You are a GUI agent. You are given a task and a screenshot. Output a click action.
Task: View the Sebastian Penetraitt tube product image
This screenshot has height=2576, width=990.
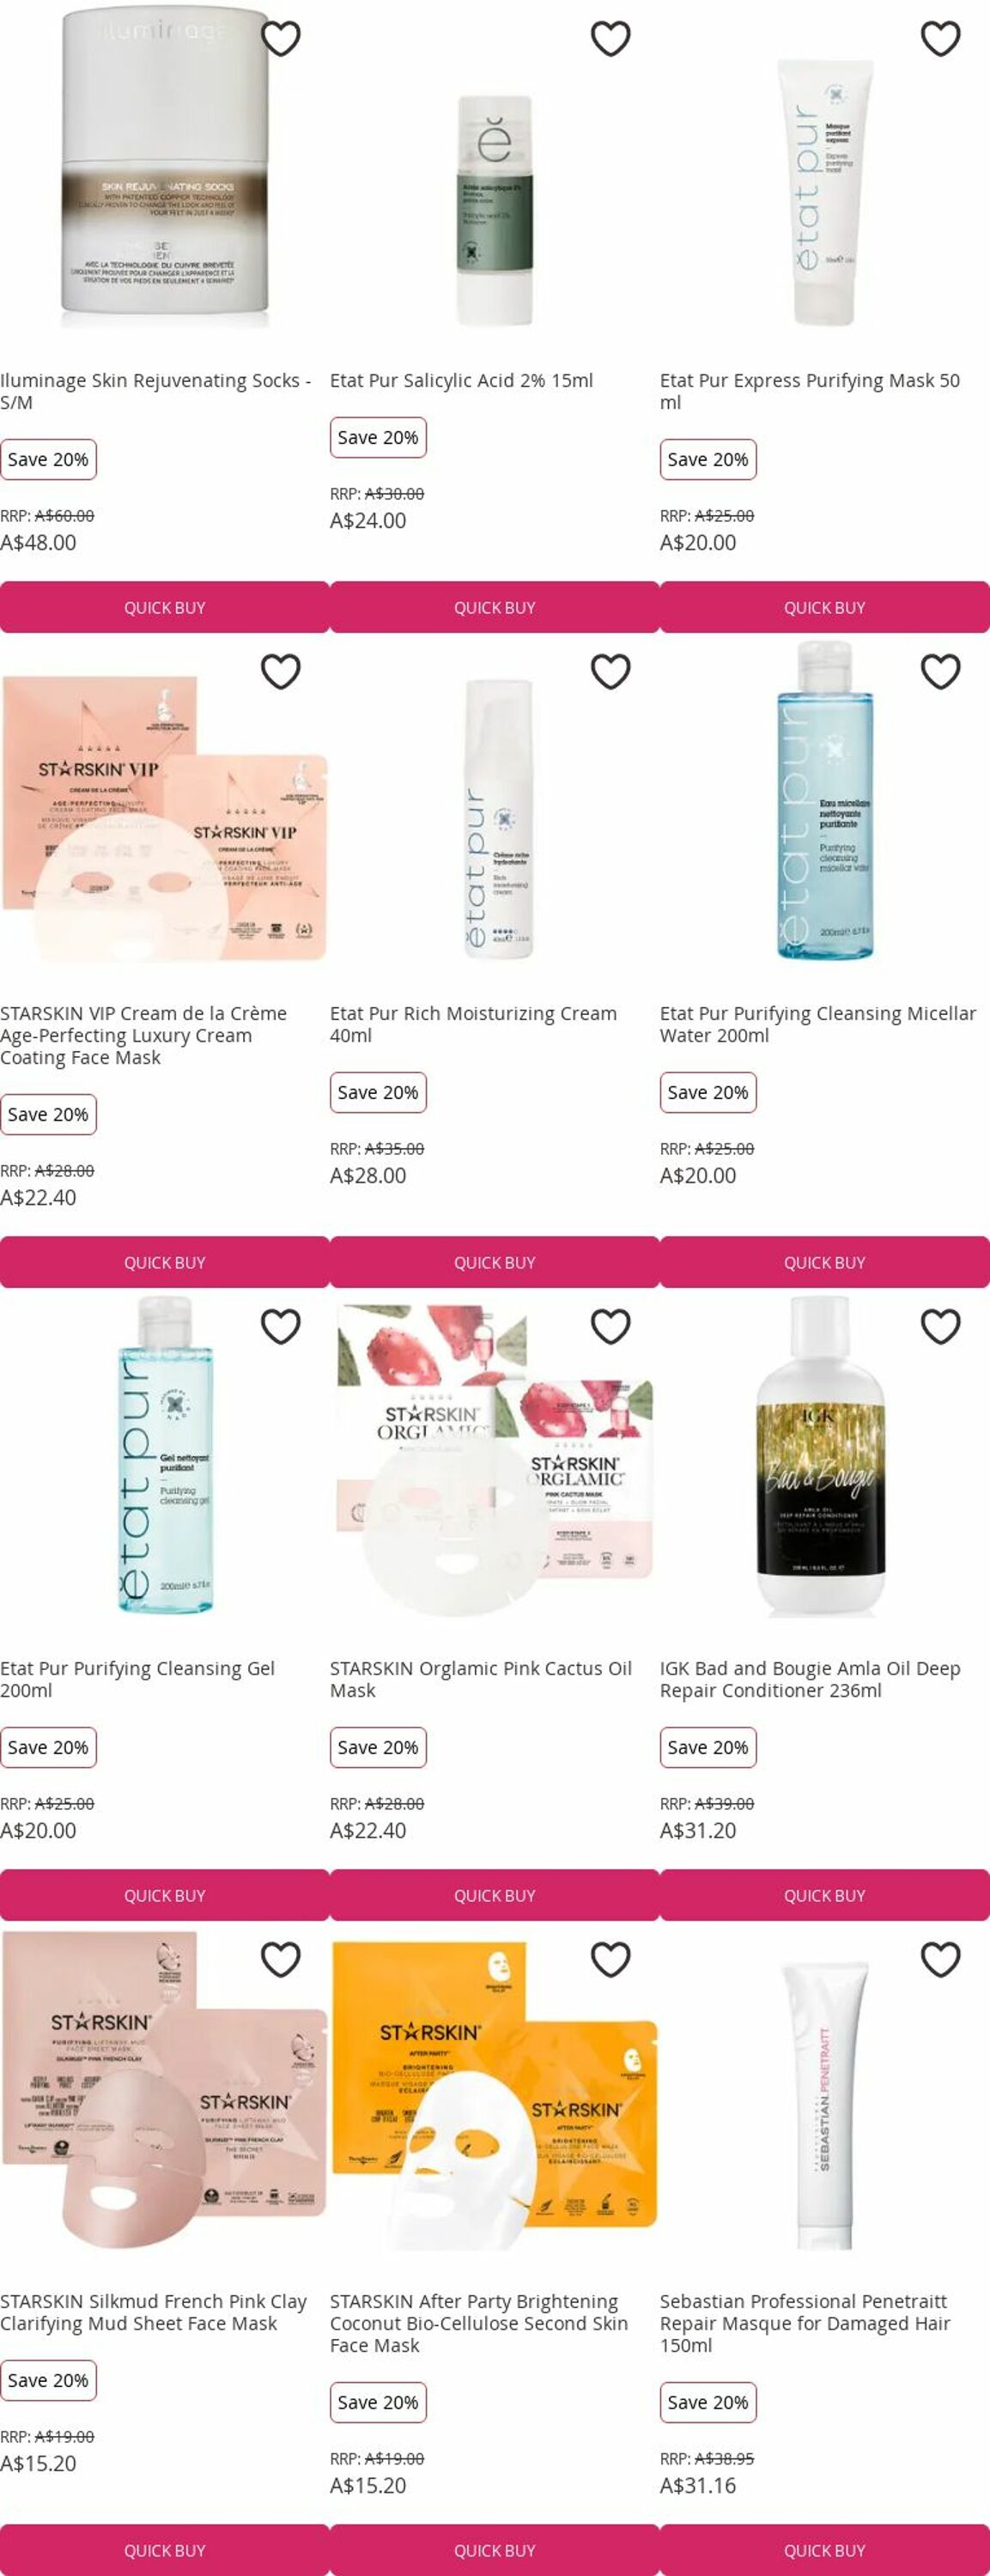[x=825, y=2093]
